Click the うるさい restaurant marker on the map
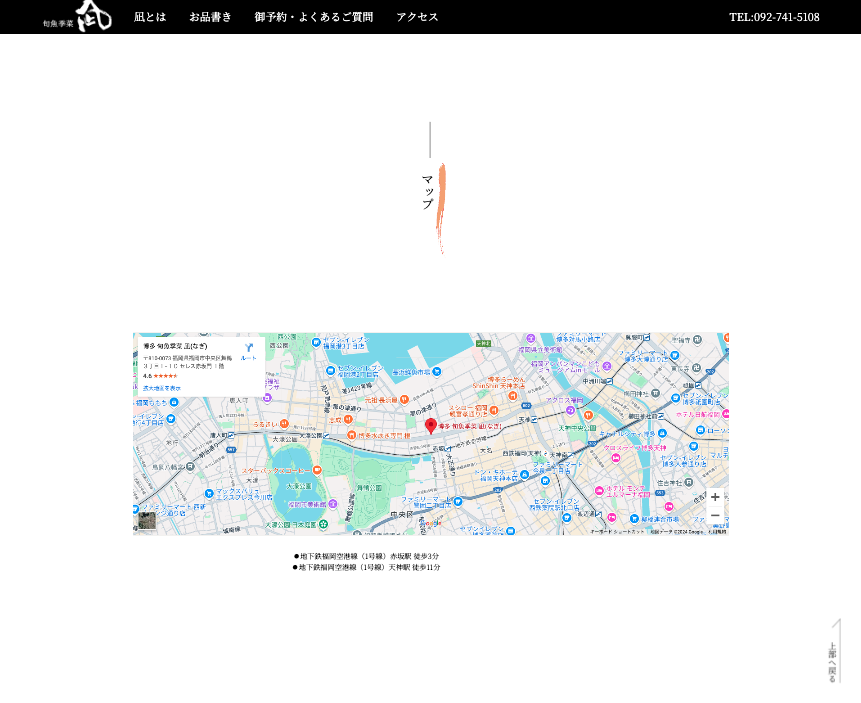This screenshot has height=703, width=861. 284,424
